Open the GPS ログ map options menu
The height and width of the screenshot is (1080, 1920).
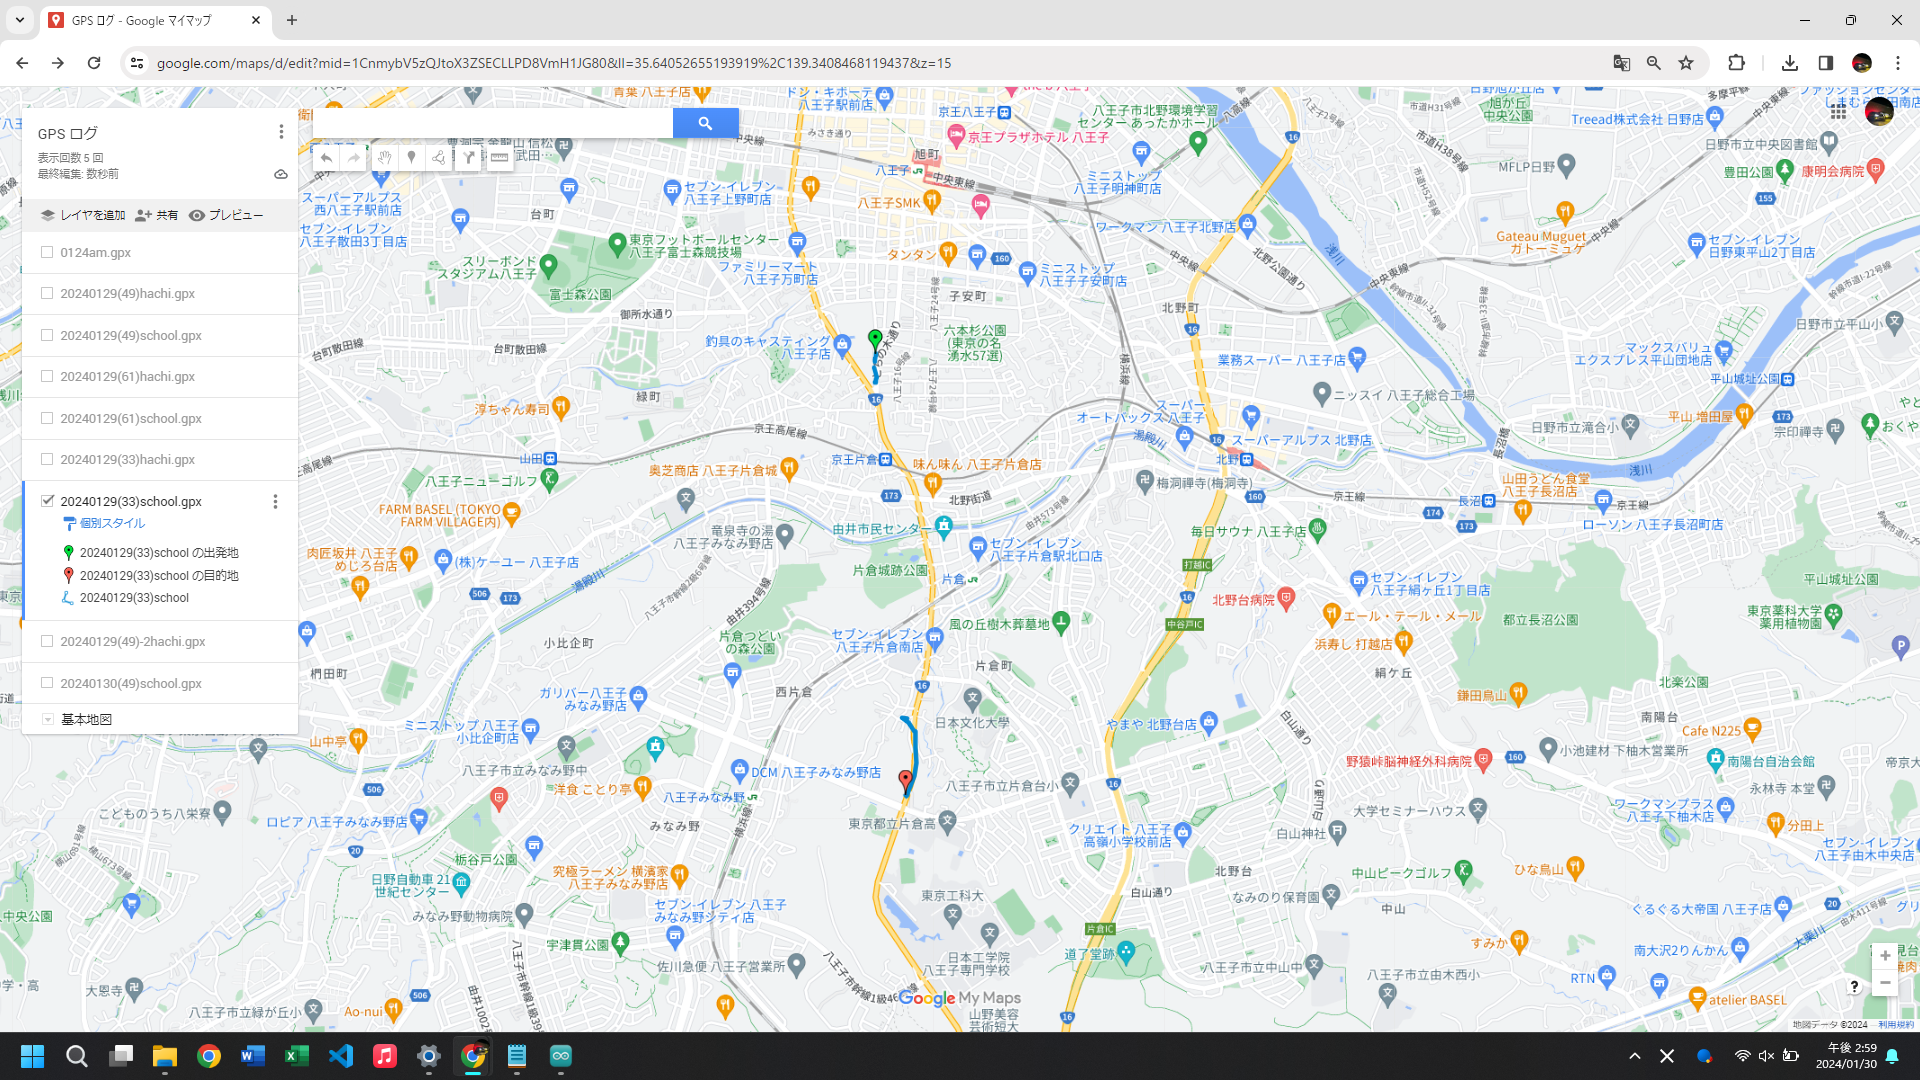[281, 132]
